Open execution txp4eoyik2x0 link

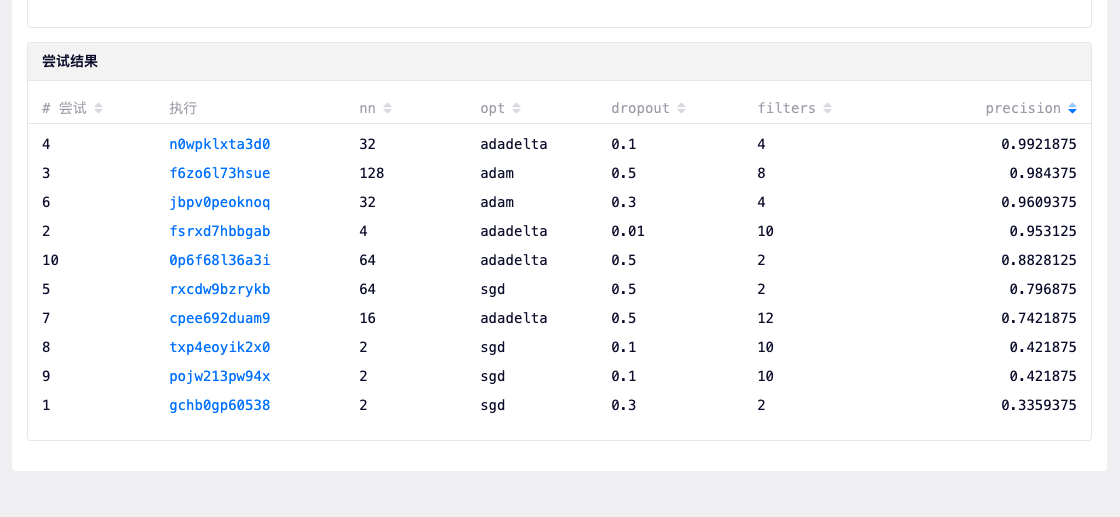219,347
